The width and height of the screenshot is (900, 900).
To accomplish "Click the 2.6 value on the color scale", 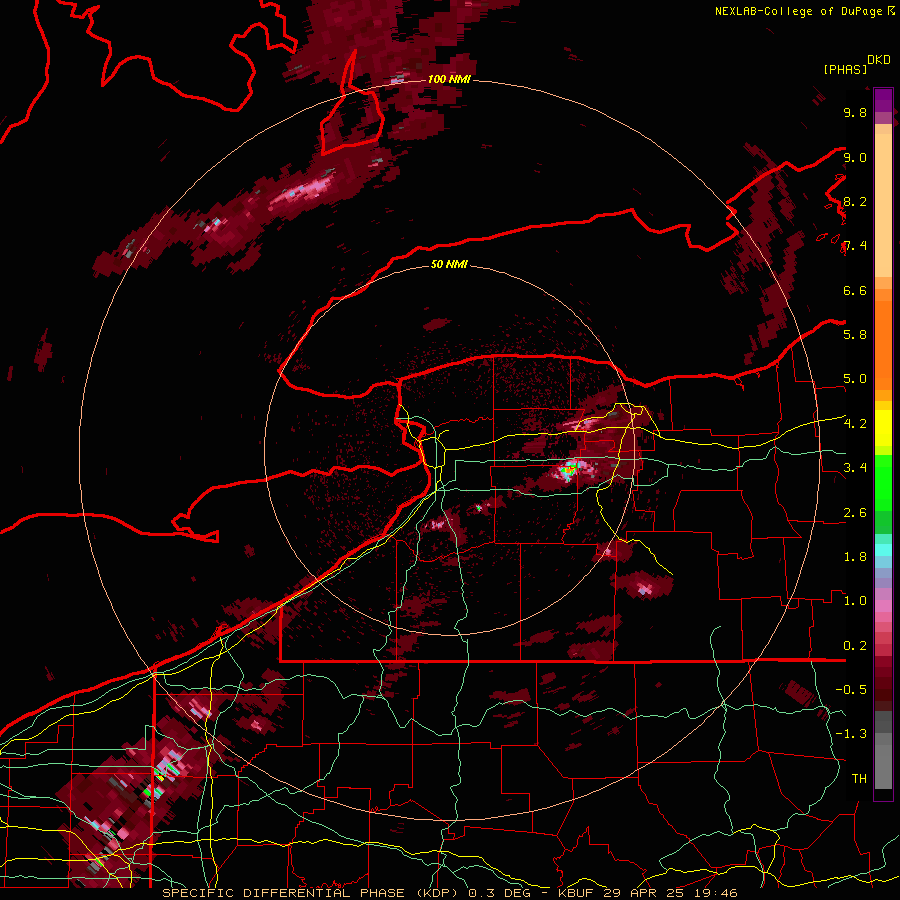I will point(855,513).
